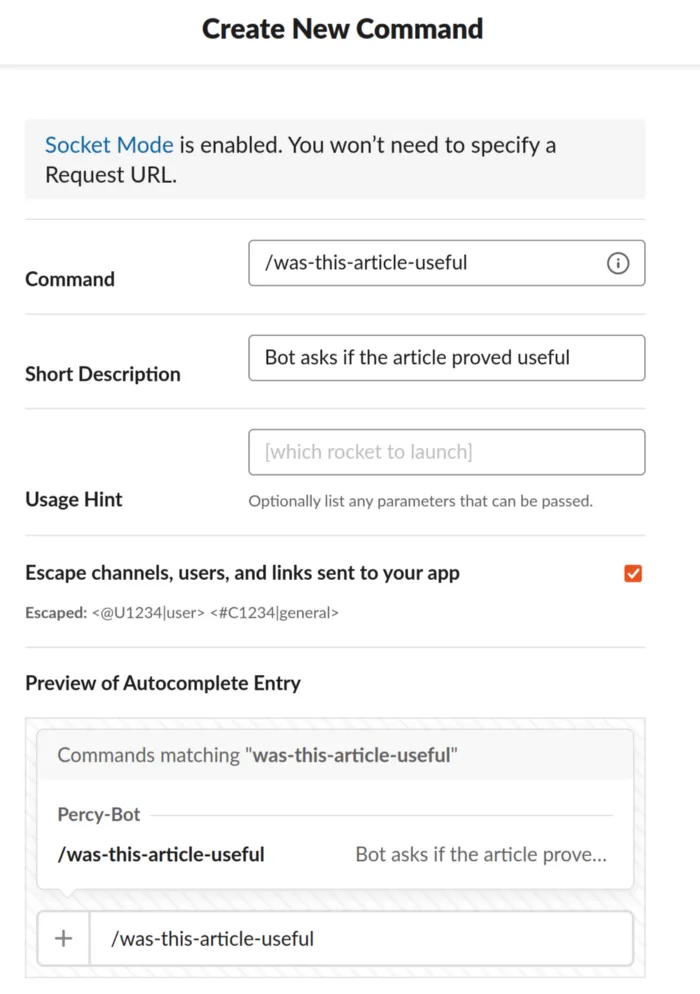Select the Command field info tooltip icon
Screen dimensions: 700x994
tap(618, 263)
